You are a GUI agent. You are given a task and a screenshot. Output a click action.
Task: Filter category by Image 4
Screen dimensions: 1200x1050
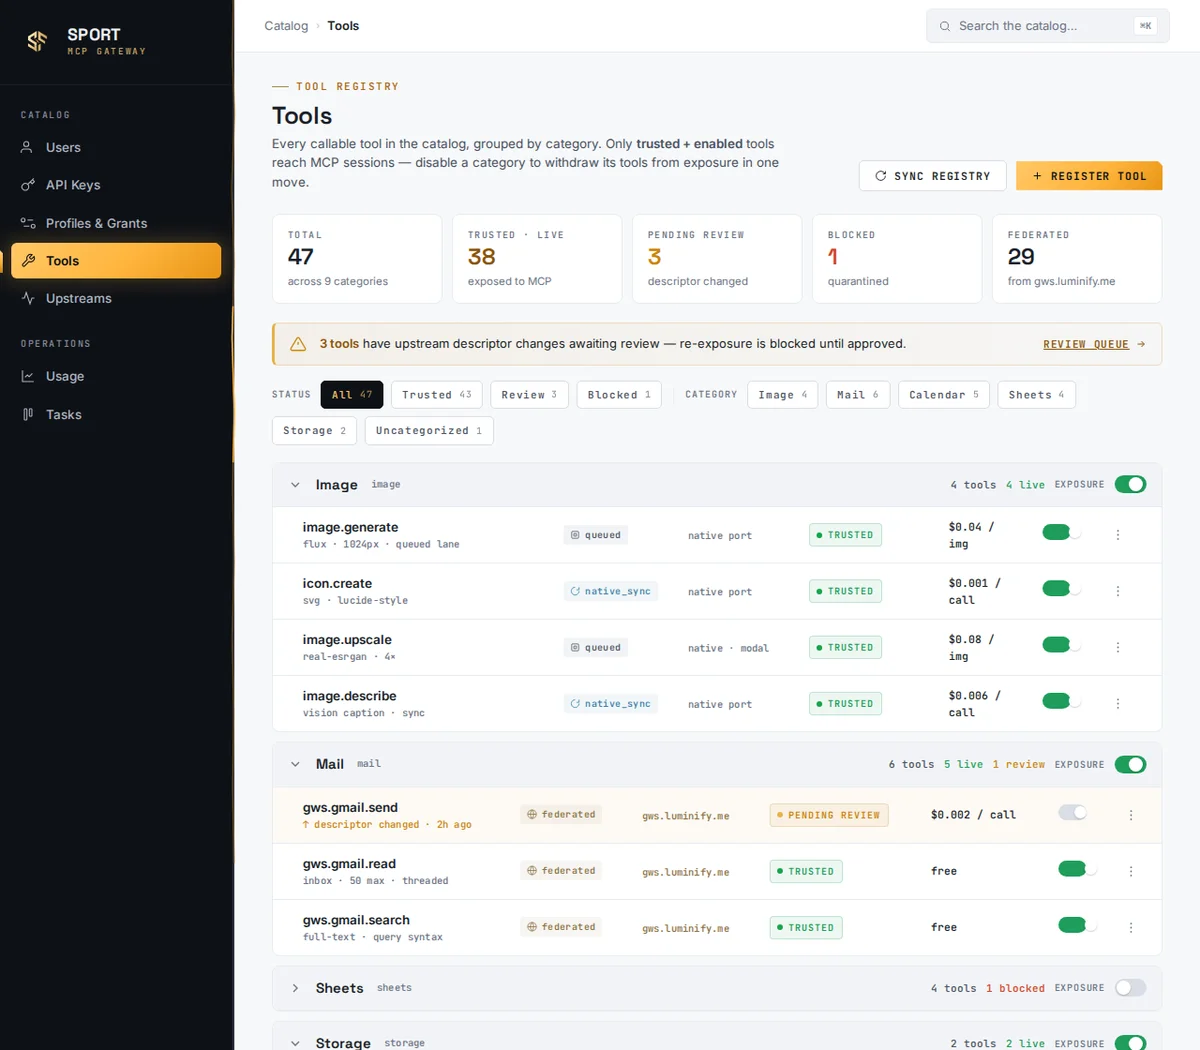pyautogui.click(x=783, y=395)
